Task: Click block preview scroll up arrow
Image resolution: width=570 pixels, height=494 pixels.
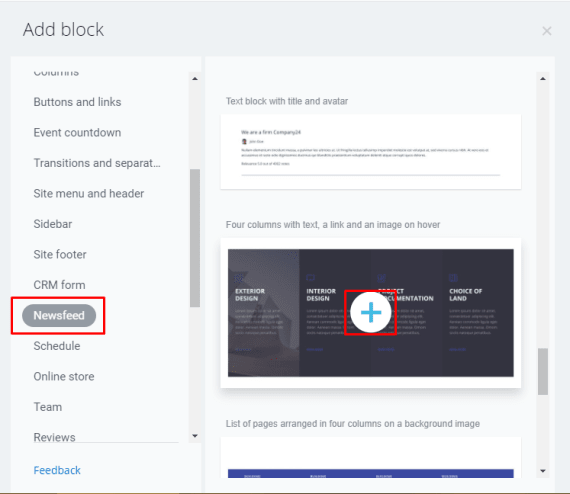Action: 543,79
